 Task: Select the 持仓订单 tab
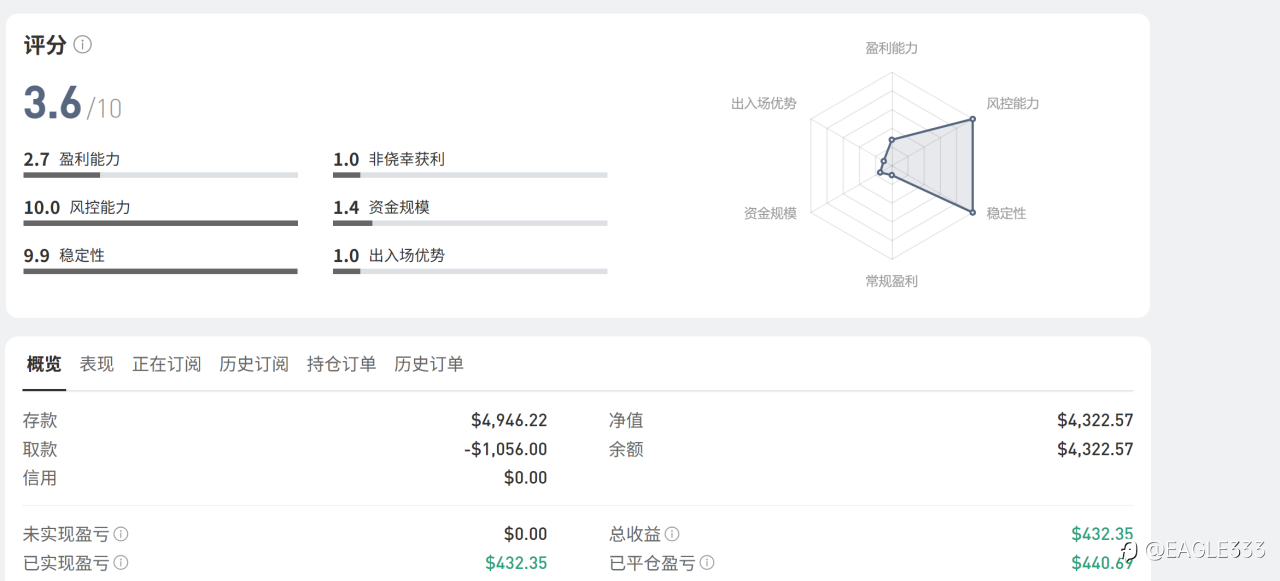(x=341, y=364)
